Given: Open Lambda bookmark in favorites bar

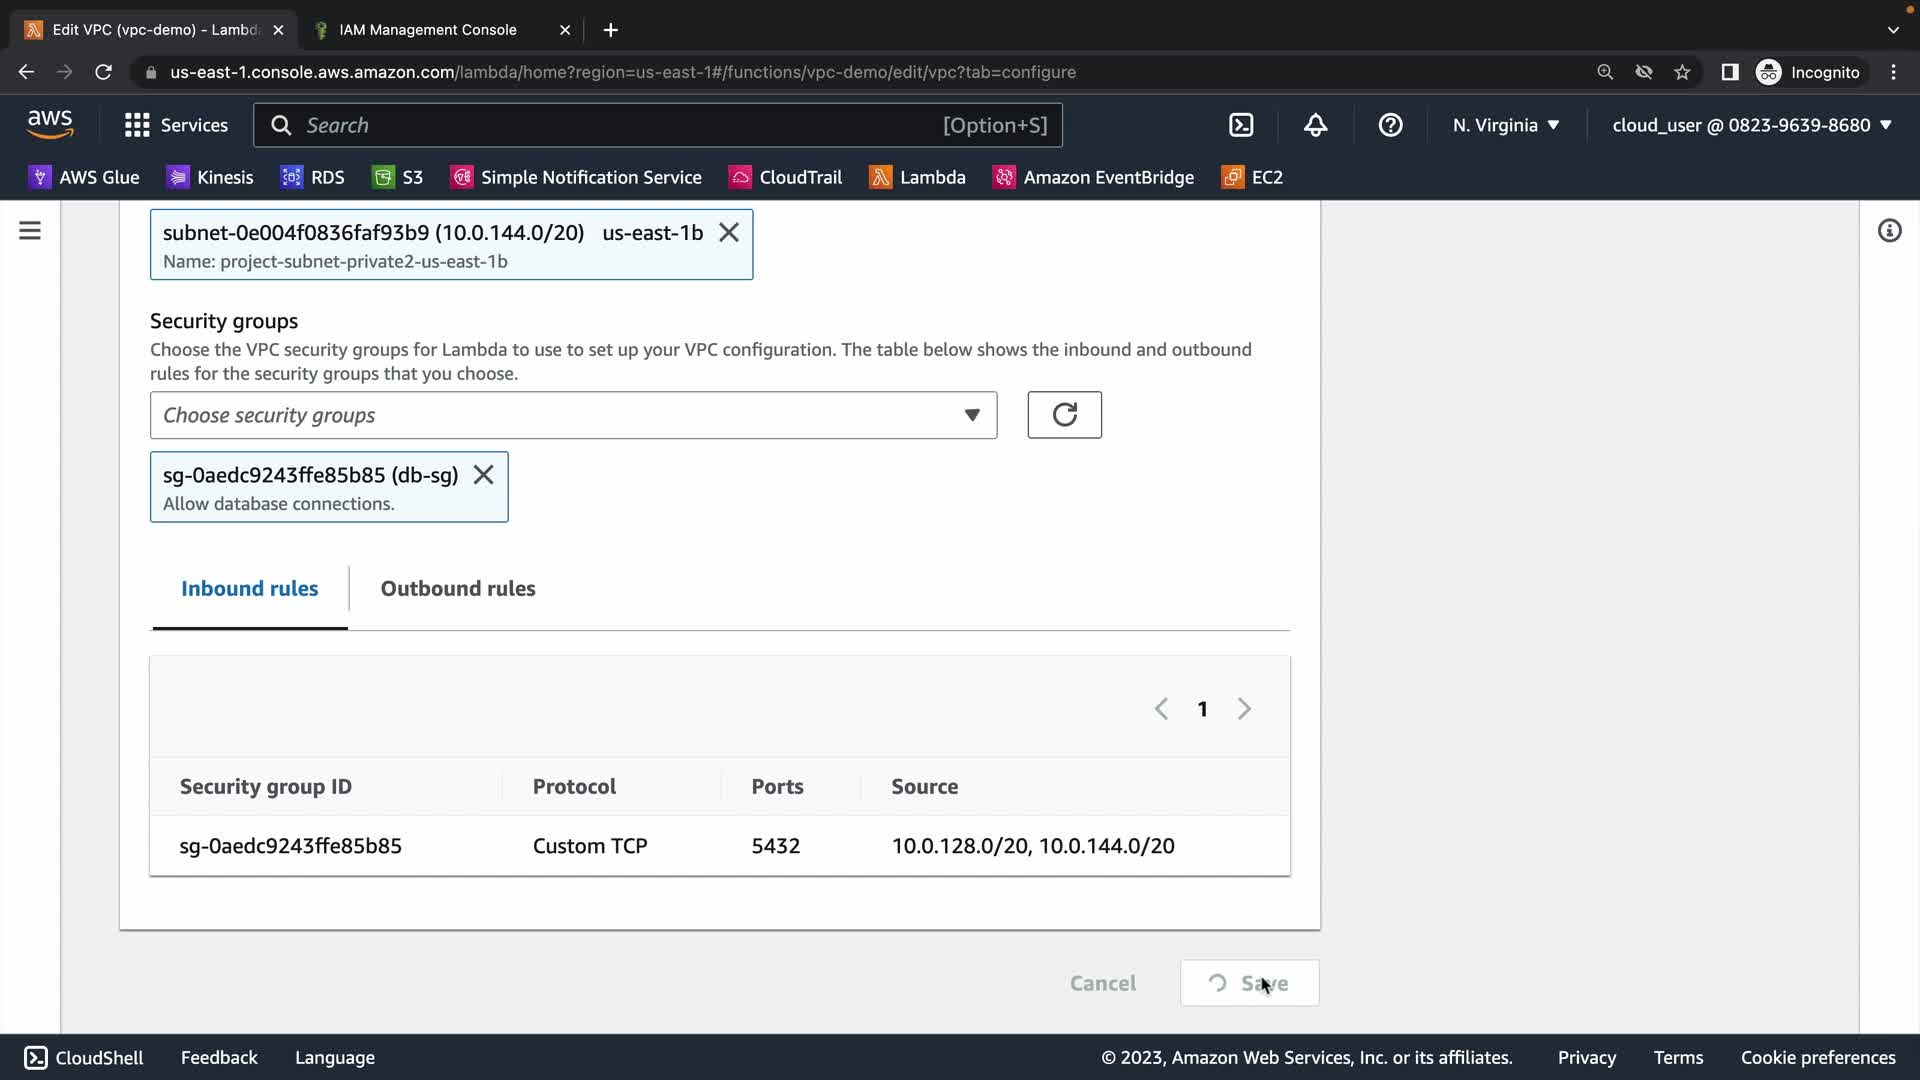Looking at the screenshot, I should click(x=917, y=177).
